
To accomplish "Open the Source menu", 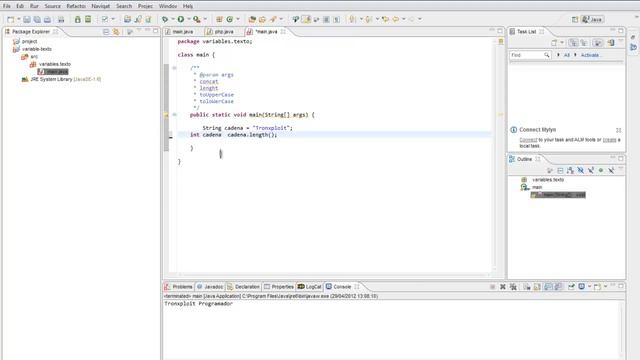I will tap(52, 6).
